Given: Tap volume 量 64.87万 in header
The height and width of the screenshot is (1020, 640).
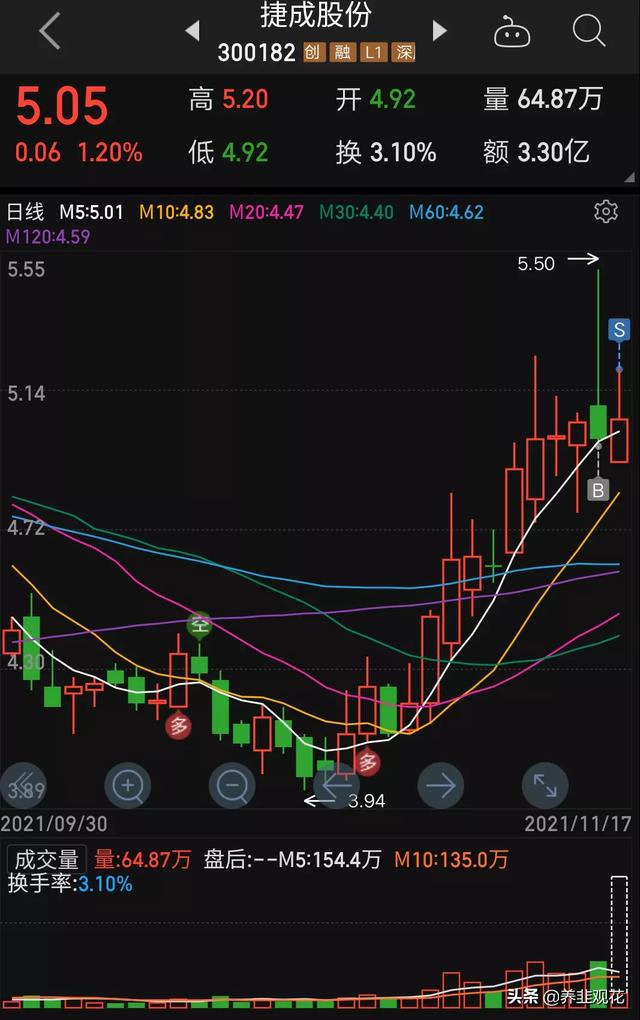Looking at the screenshot, I should pos(542,100).
